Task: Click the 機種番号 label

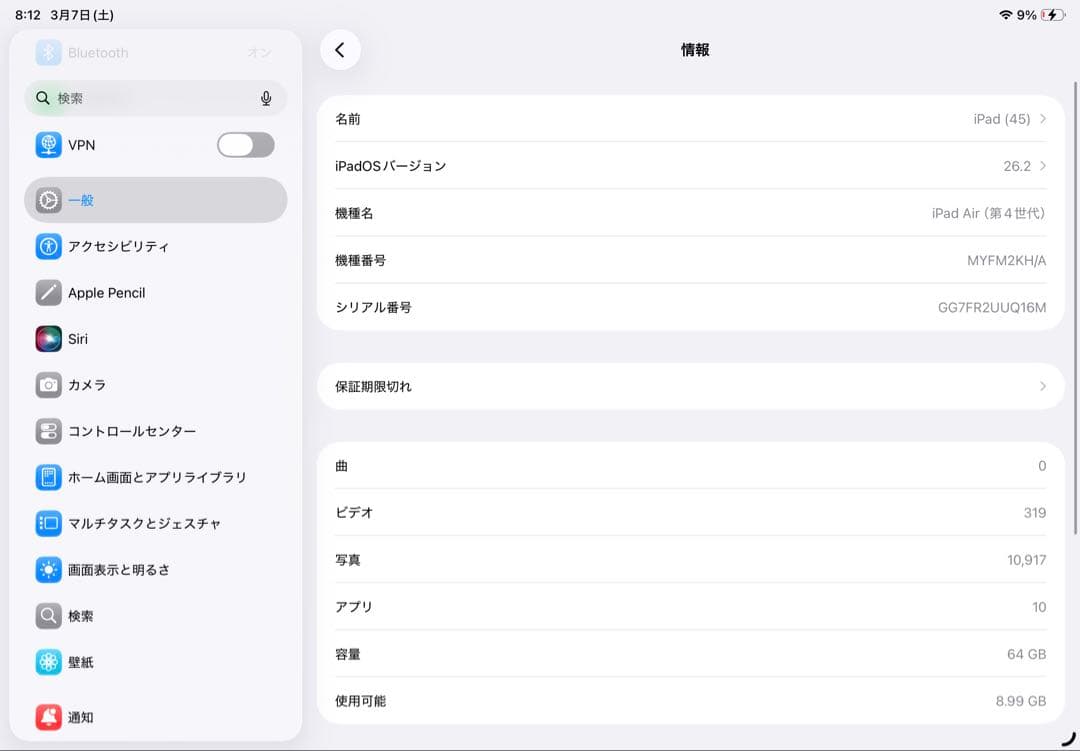Action: (x=360, y=260)
